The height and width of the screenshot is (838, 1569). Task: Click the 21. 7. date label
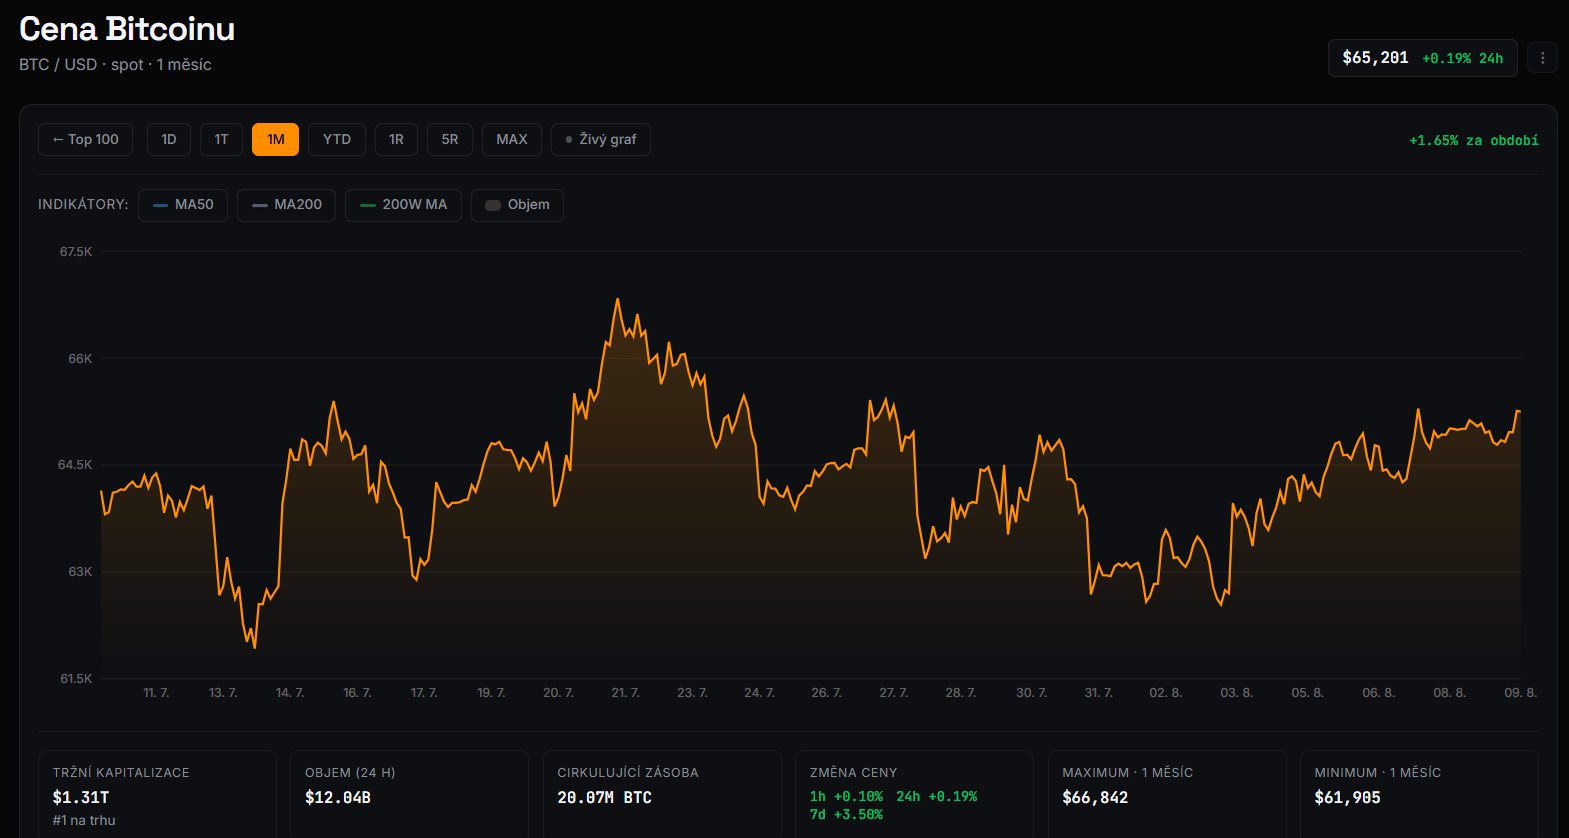pyautogui.click(x=625, y=693)
